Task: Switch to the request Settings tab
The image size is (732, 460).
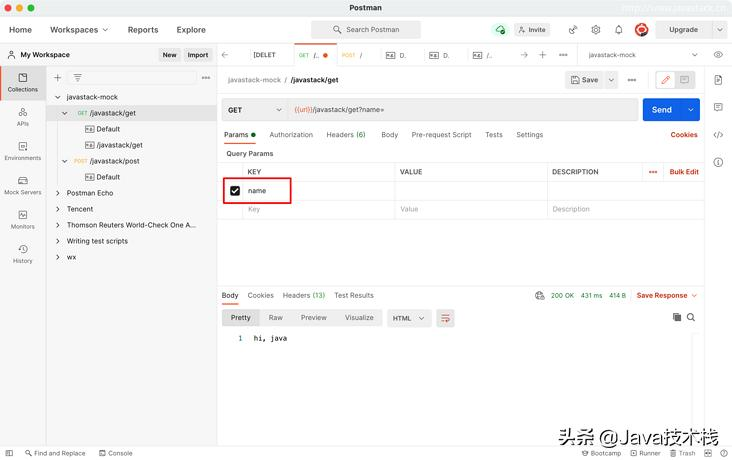Action: [529, 134]
